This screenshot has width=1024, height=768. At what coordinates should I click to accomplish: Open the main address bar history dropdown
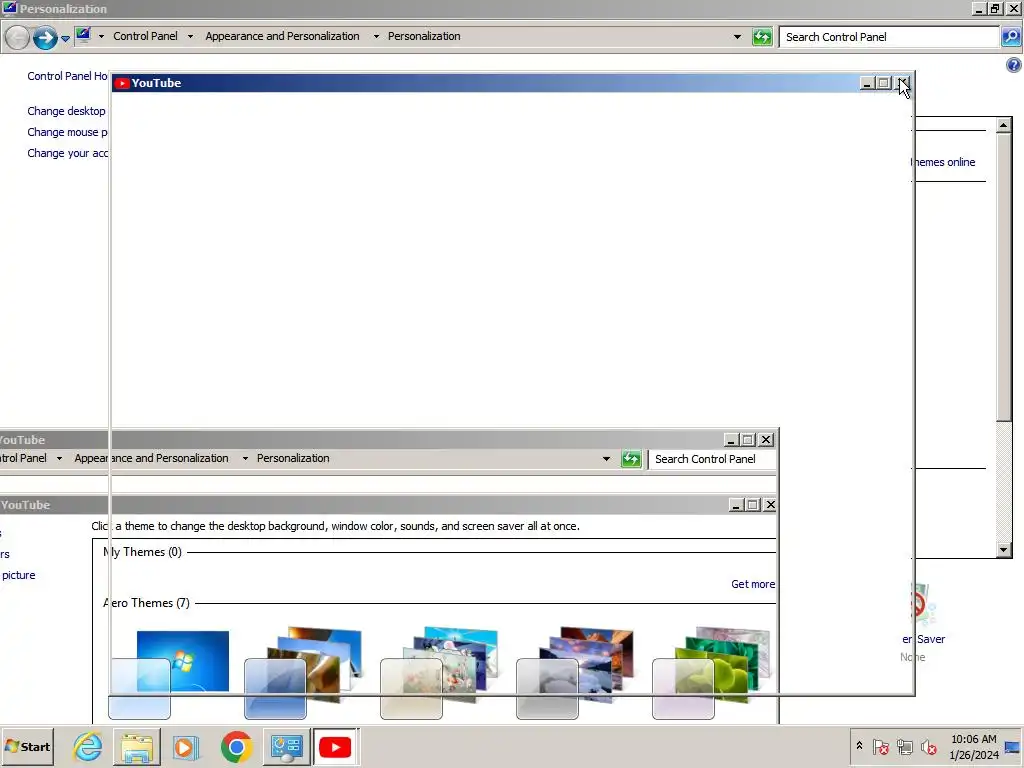737,37
